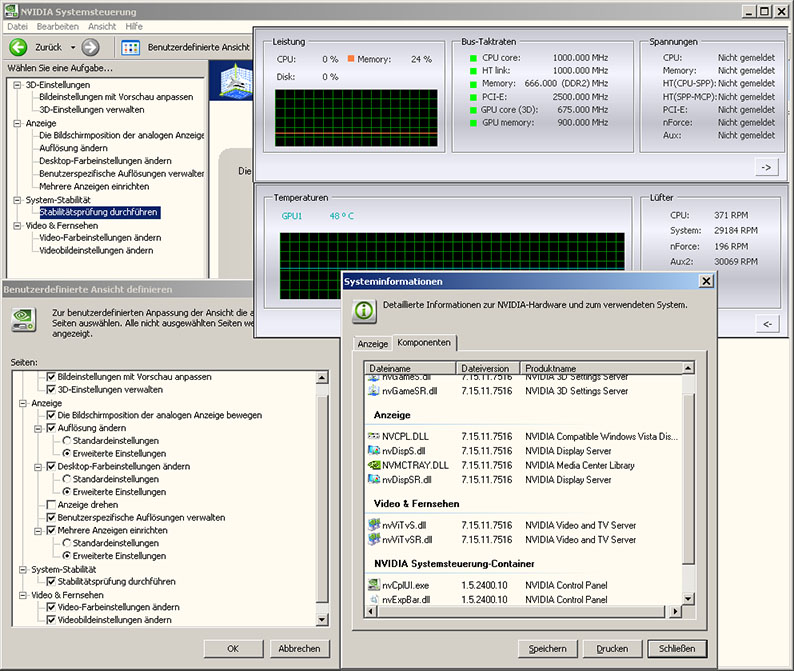794x671 pixels.
Task: Click the green HT link status indicator
Action: [473, 71]
